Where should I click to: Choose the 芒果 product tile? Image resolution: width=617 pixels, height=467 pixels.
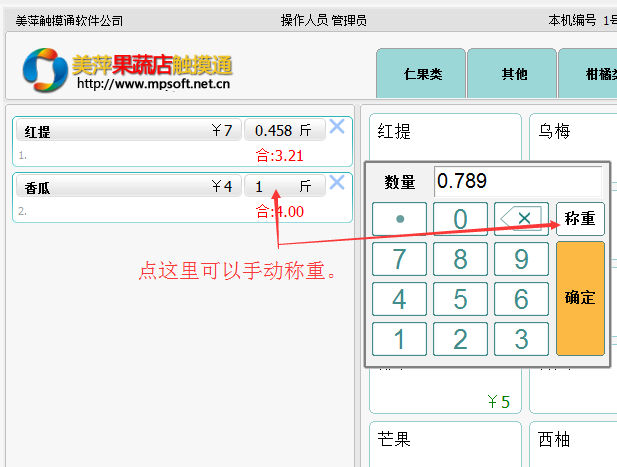445,444
